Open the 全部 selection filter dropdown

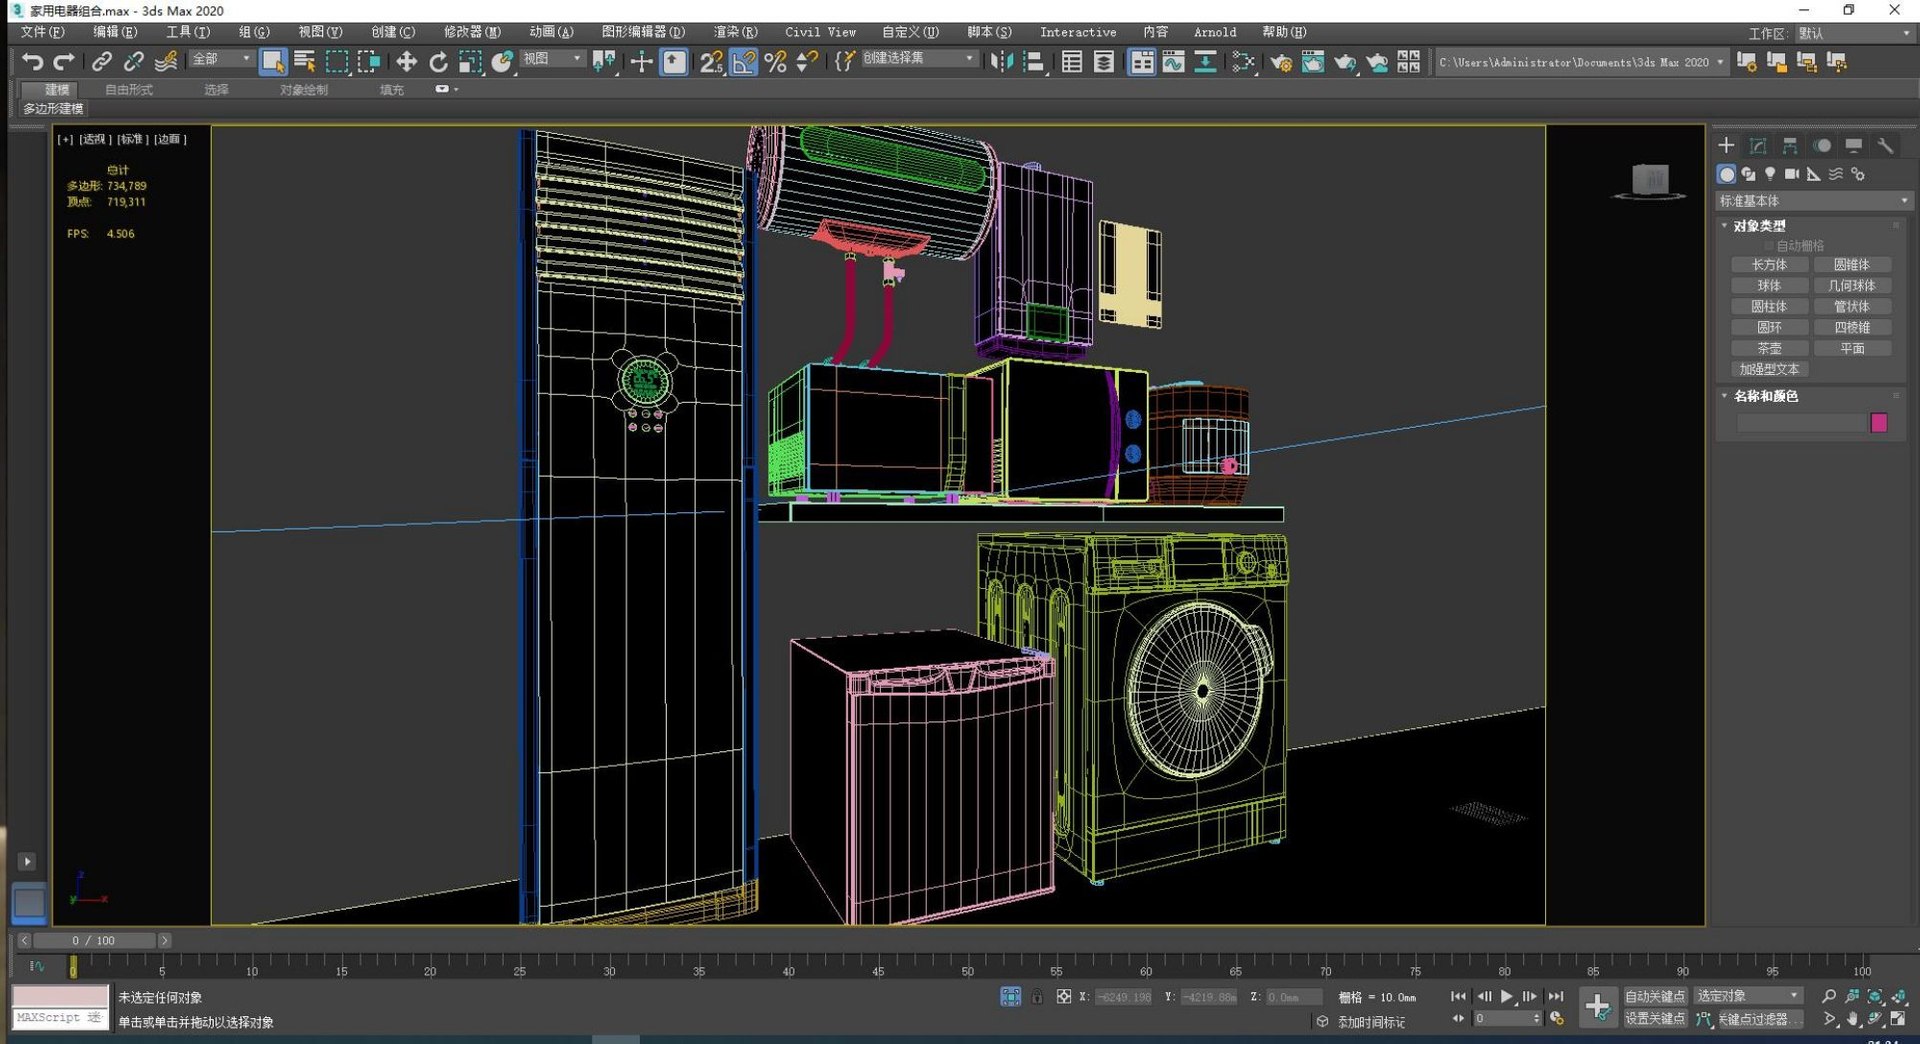[x=221, y=59]
